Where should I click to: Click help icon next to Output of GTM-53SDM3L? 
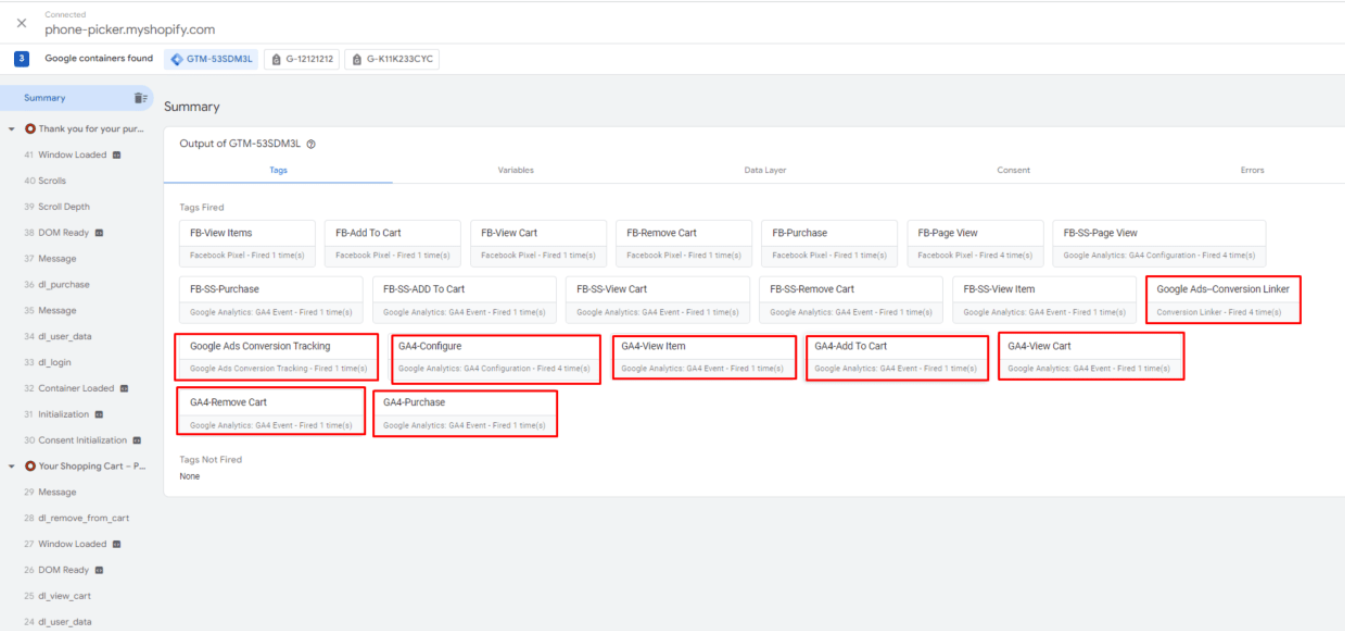tap(311, 144)
